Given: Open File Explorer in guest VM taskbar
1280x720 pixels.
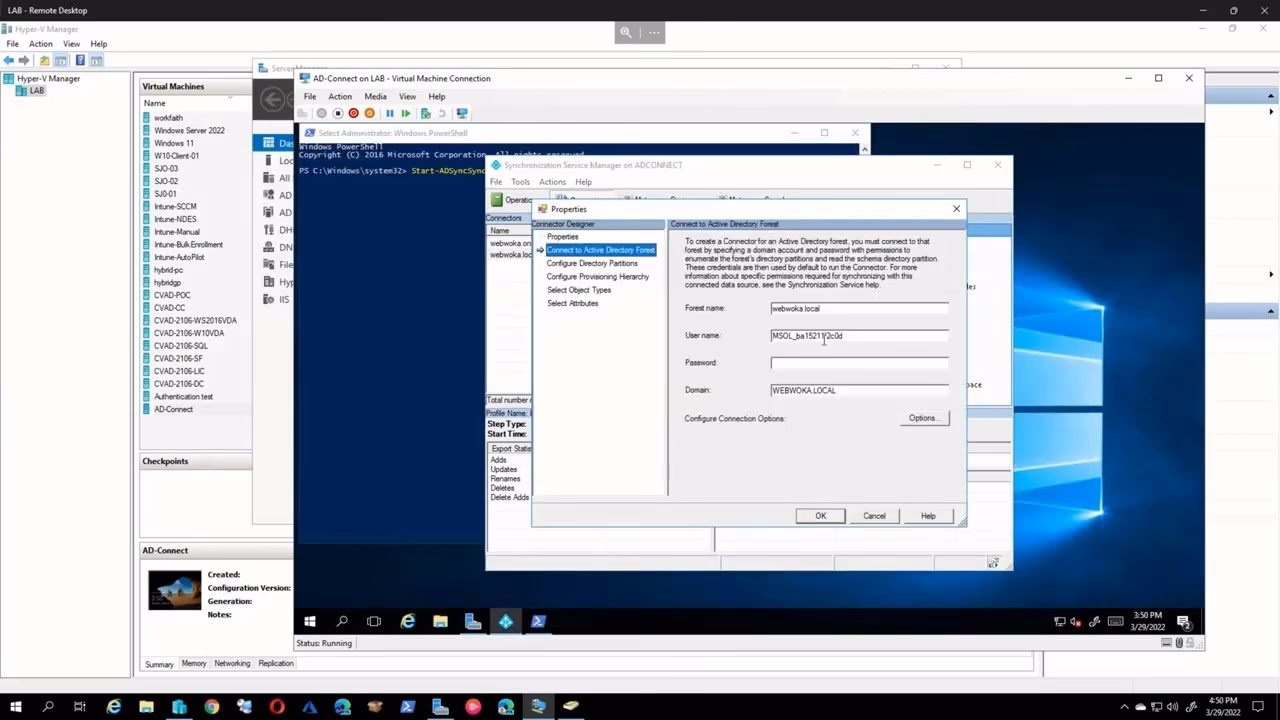Looking at the screenshot, I should click(x=440, y=621).
